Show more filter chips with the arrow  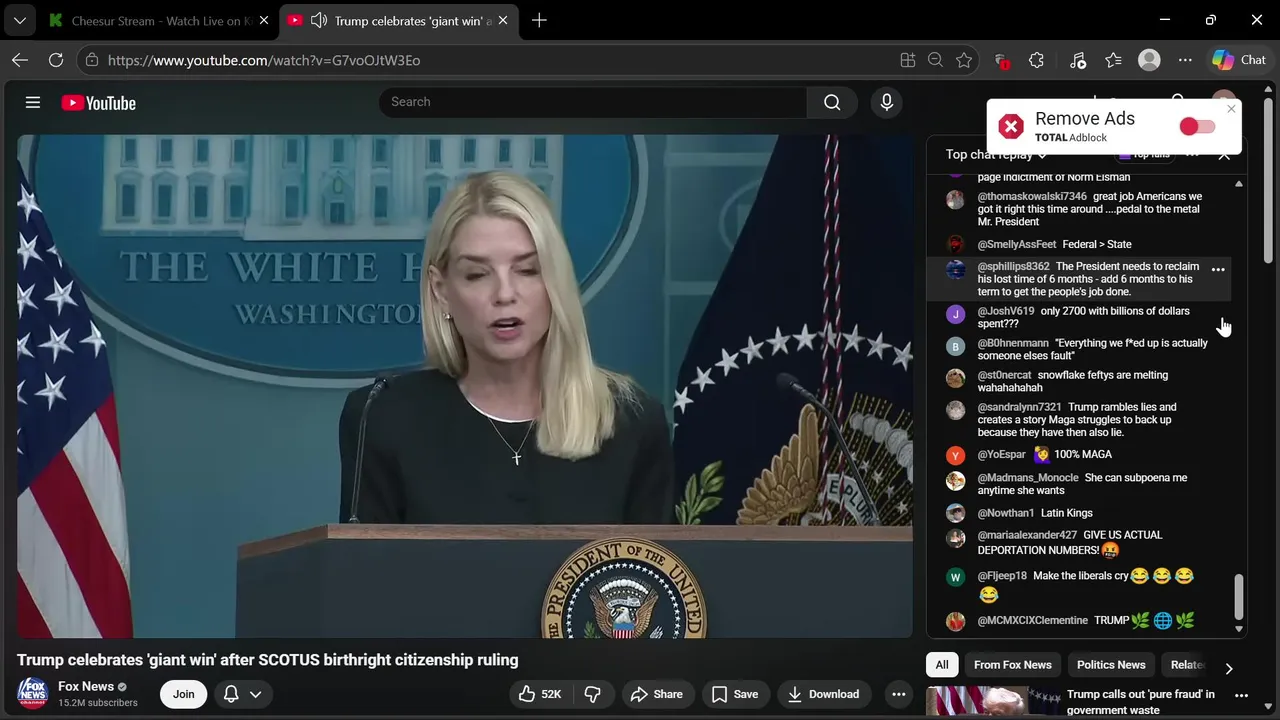pos(1229,667)
